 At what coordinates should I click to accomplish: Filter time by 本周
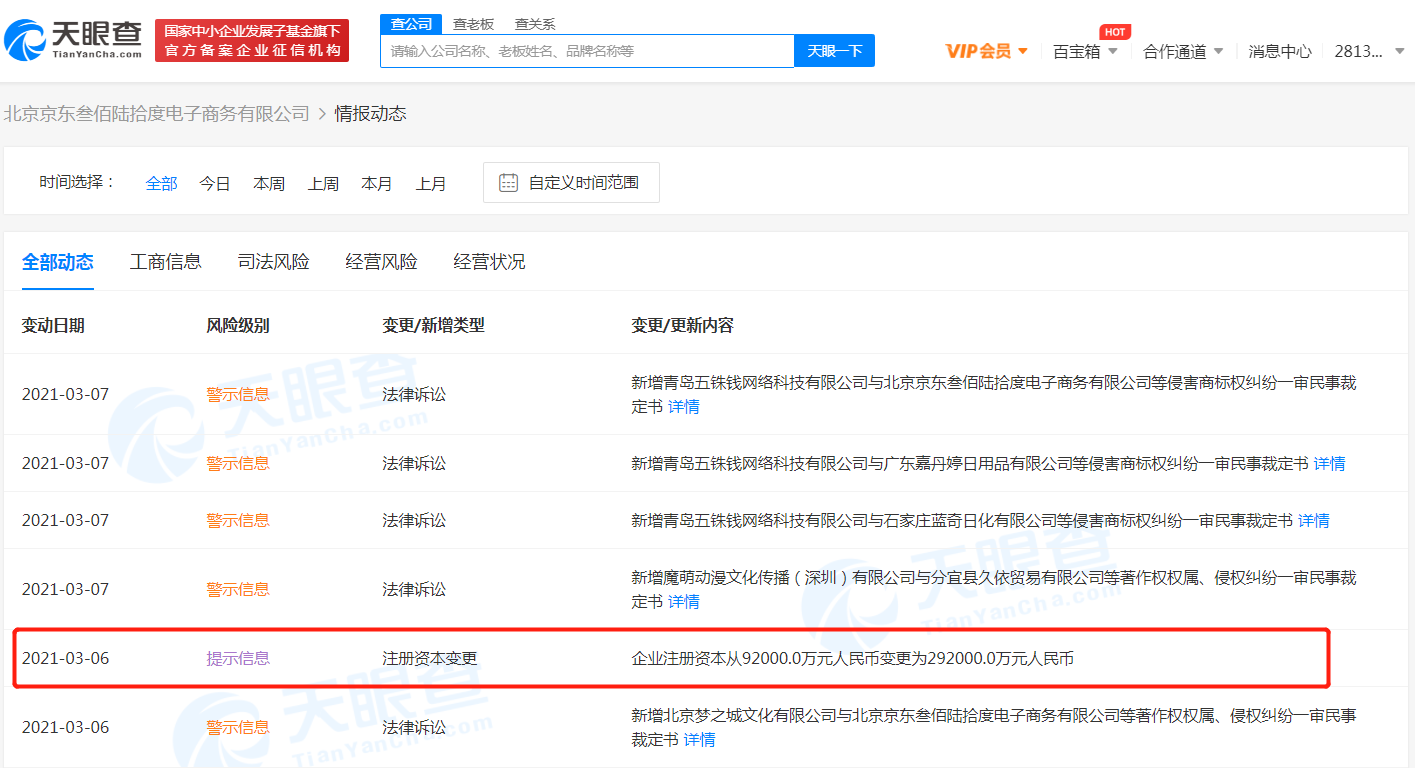click(269, 183)
